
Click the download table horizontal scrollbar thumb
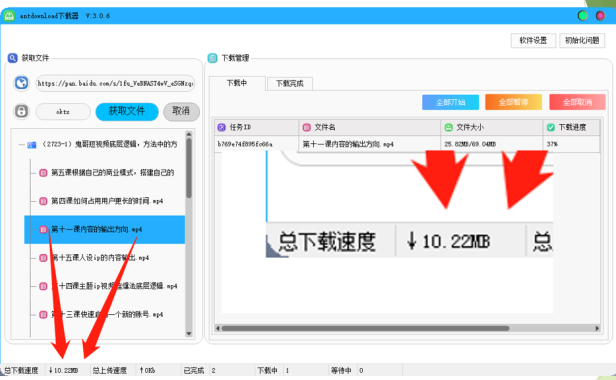coord(365,328)
